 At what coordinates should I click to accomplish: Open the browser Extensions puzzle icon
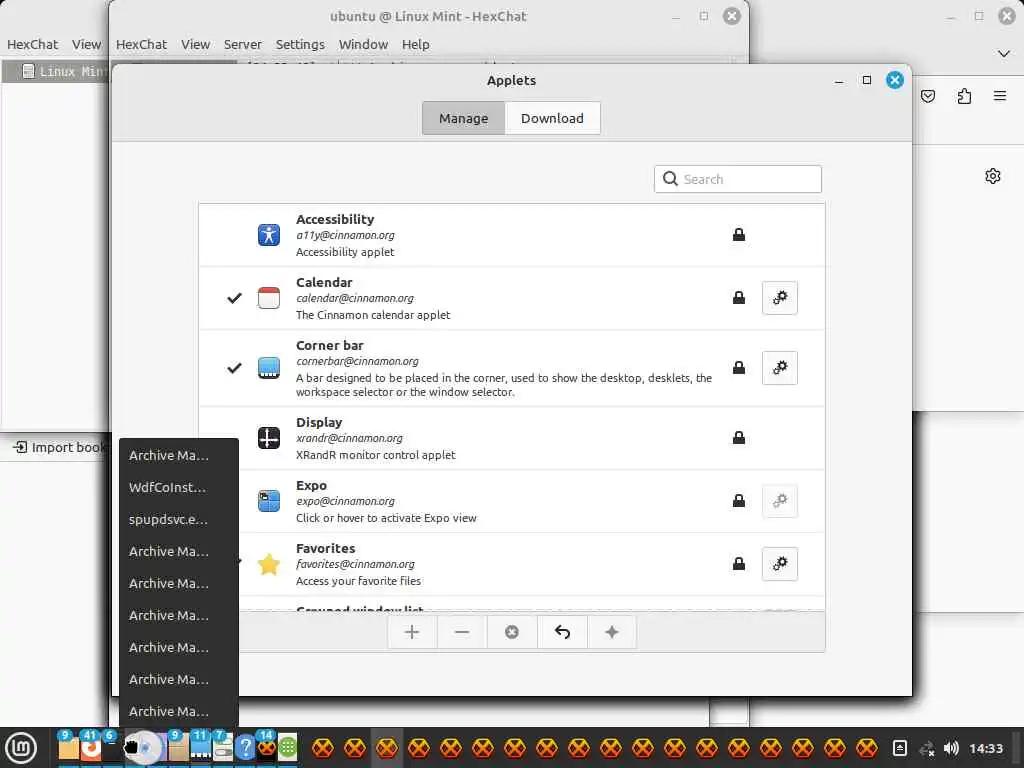point(964,97)
